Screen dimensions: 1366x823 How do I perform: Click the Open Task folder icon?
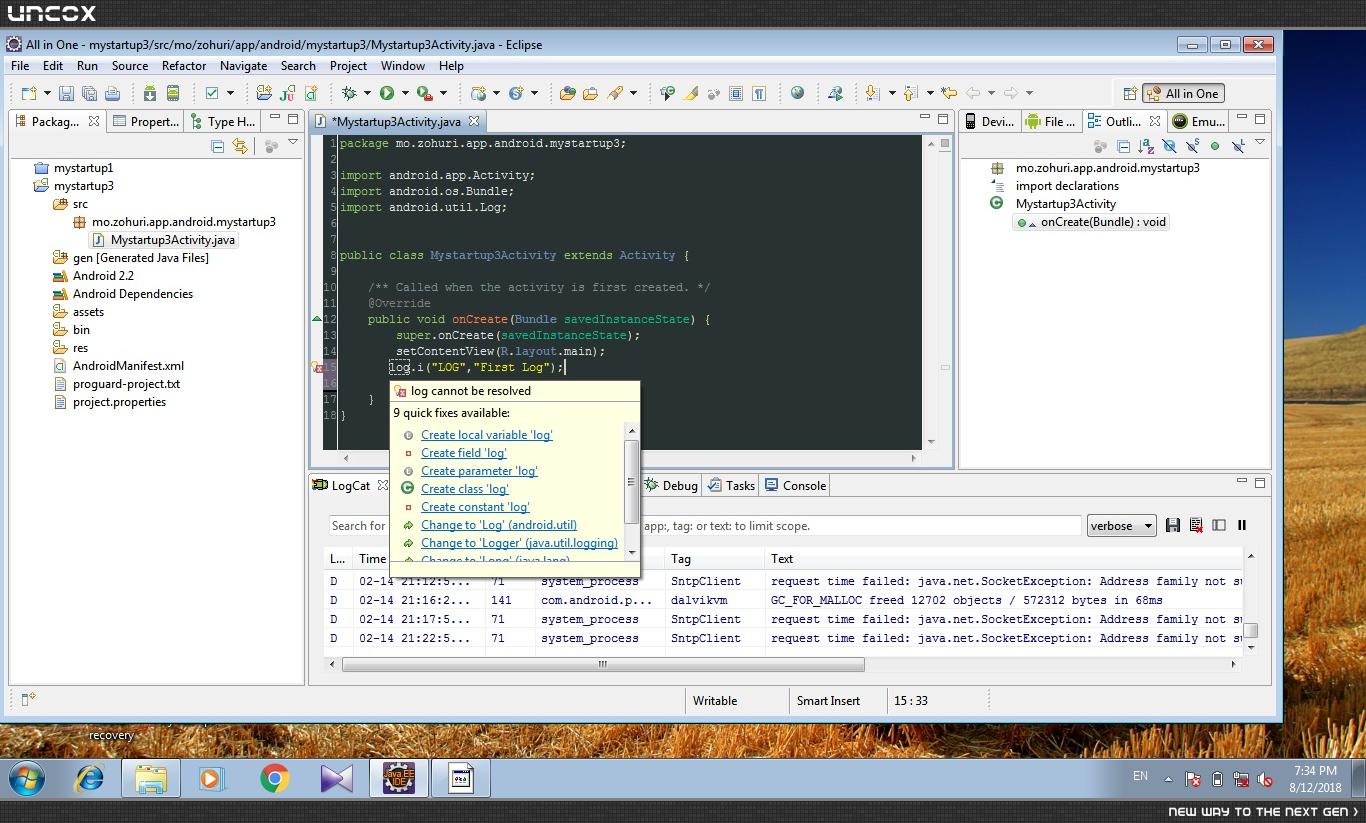(591, 93)
